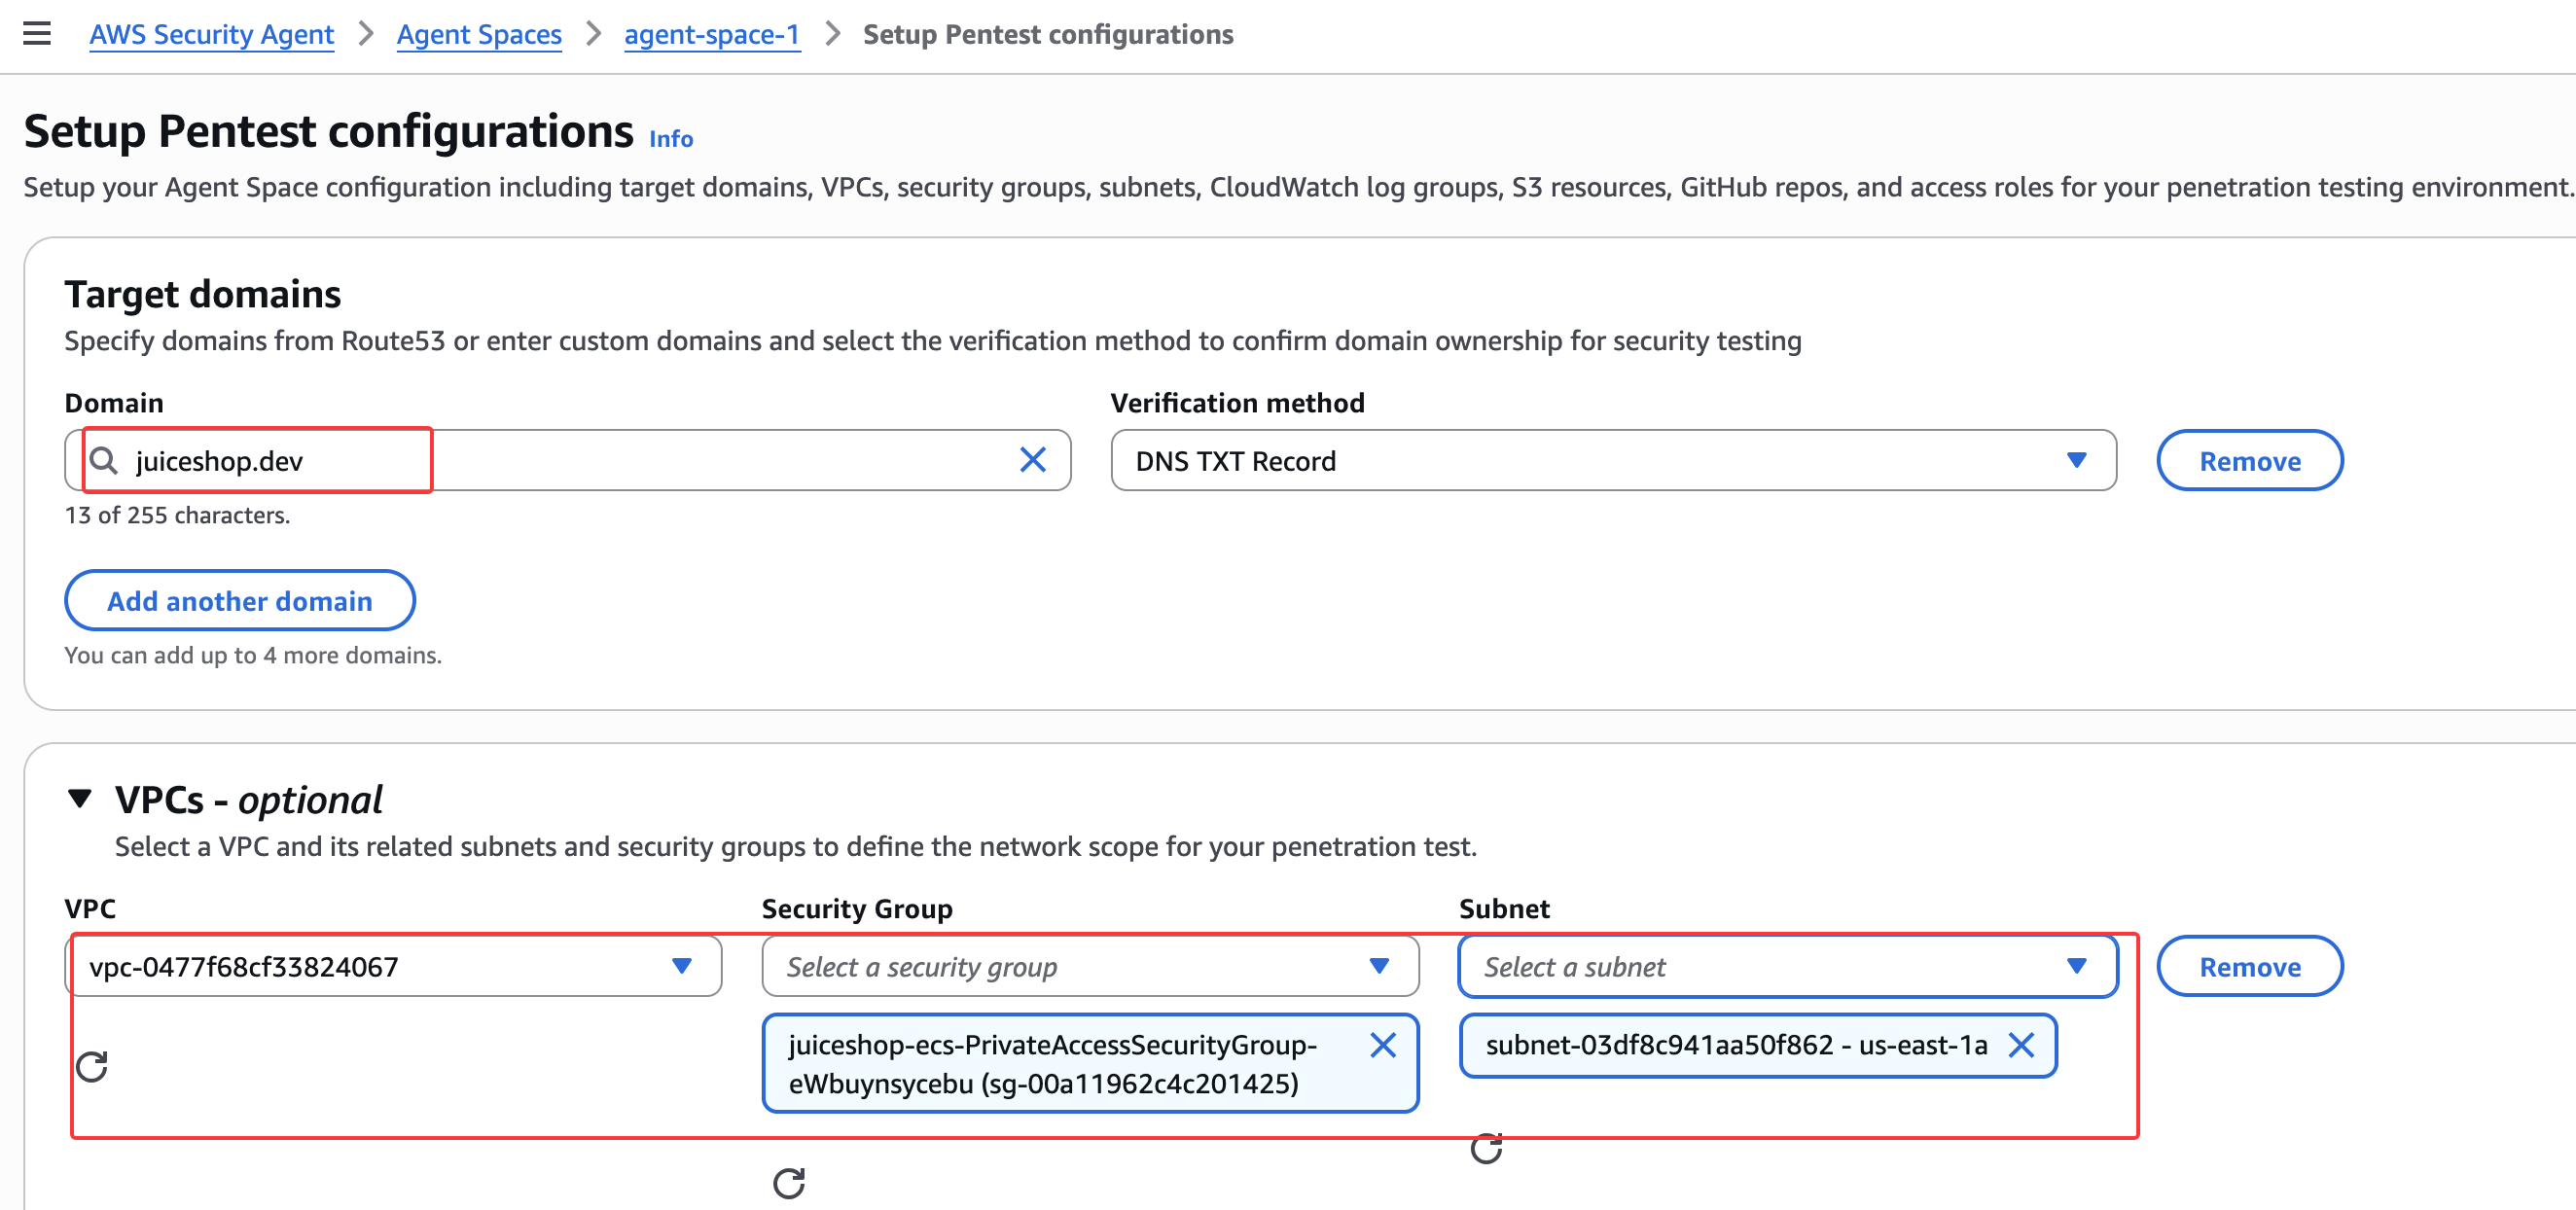
Task: Open the hamburger navigation menu
Action: point(37,34)
